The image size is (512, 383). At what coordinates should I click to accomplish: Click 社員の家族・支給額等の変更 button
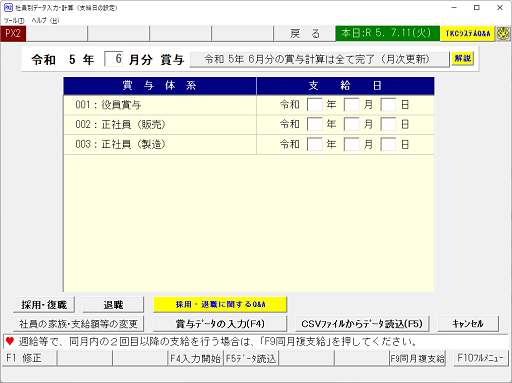[78, 324]
